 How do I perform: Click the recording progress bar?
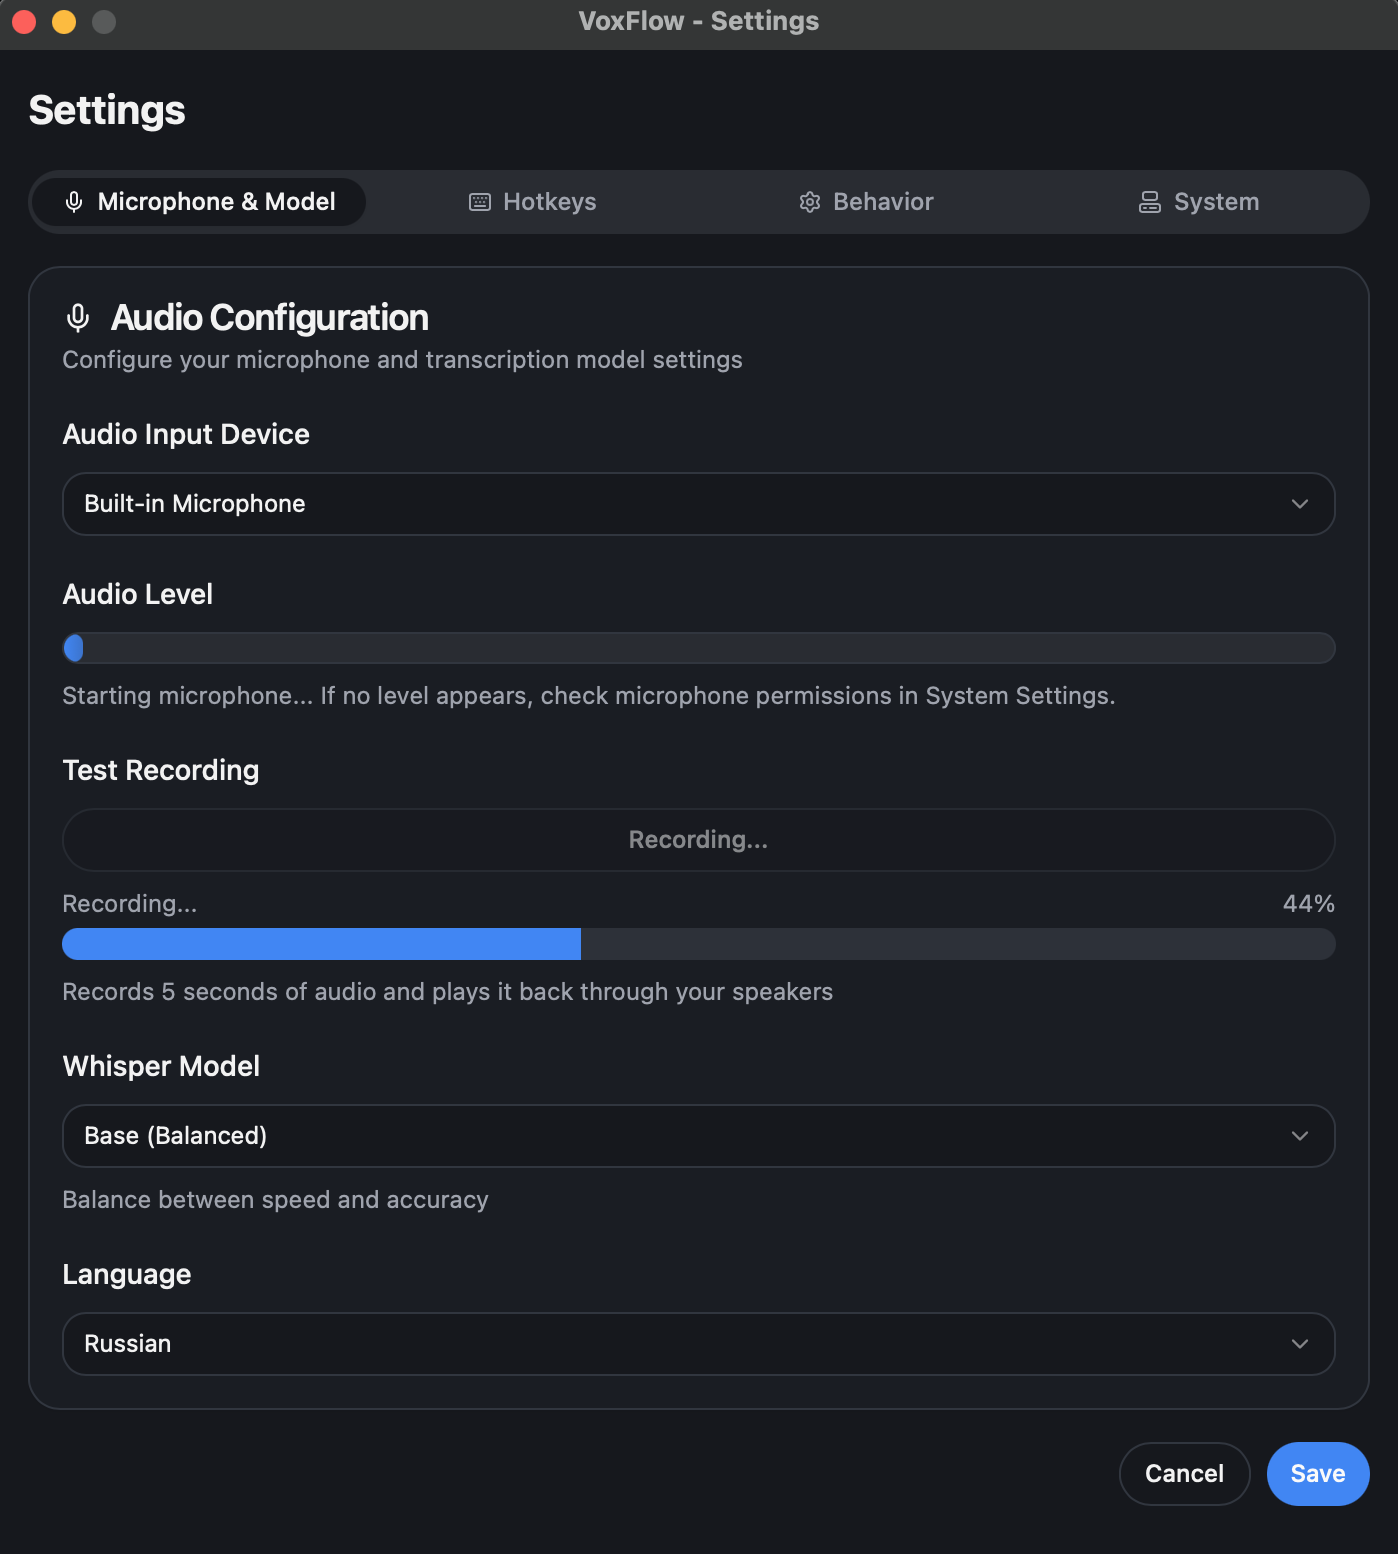698,944
